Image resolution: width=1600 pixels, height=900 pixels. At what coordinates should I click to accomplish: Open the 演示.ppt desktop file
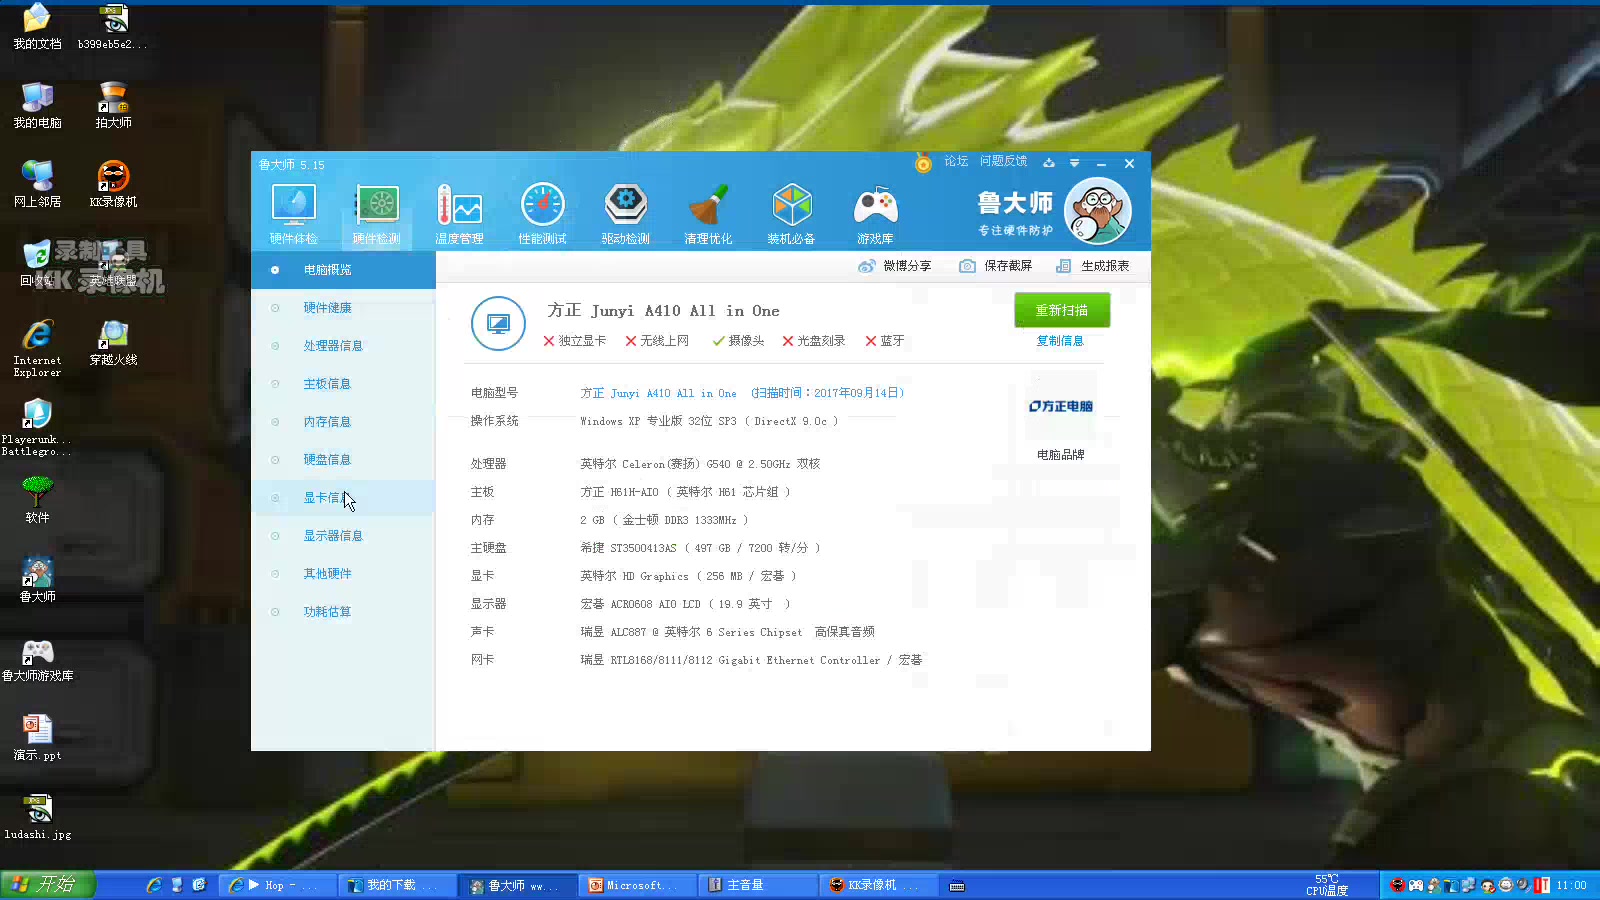tap(37, 737)
